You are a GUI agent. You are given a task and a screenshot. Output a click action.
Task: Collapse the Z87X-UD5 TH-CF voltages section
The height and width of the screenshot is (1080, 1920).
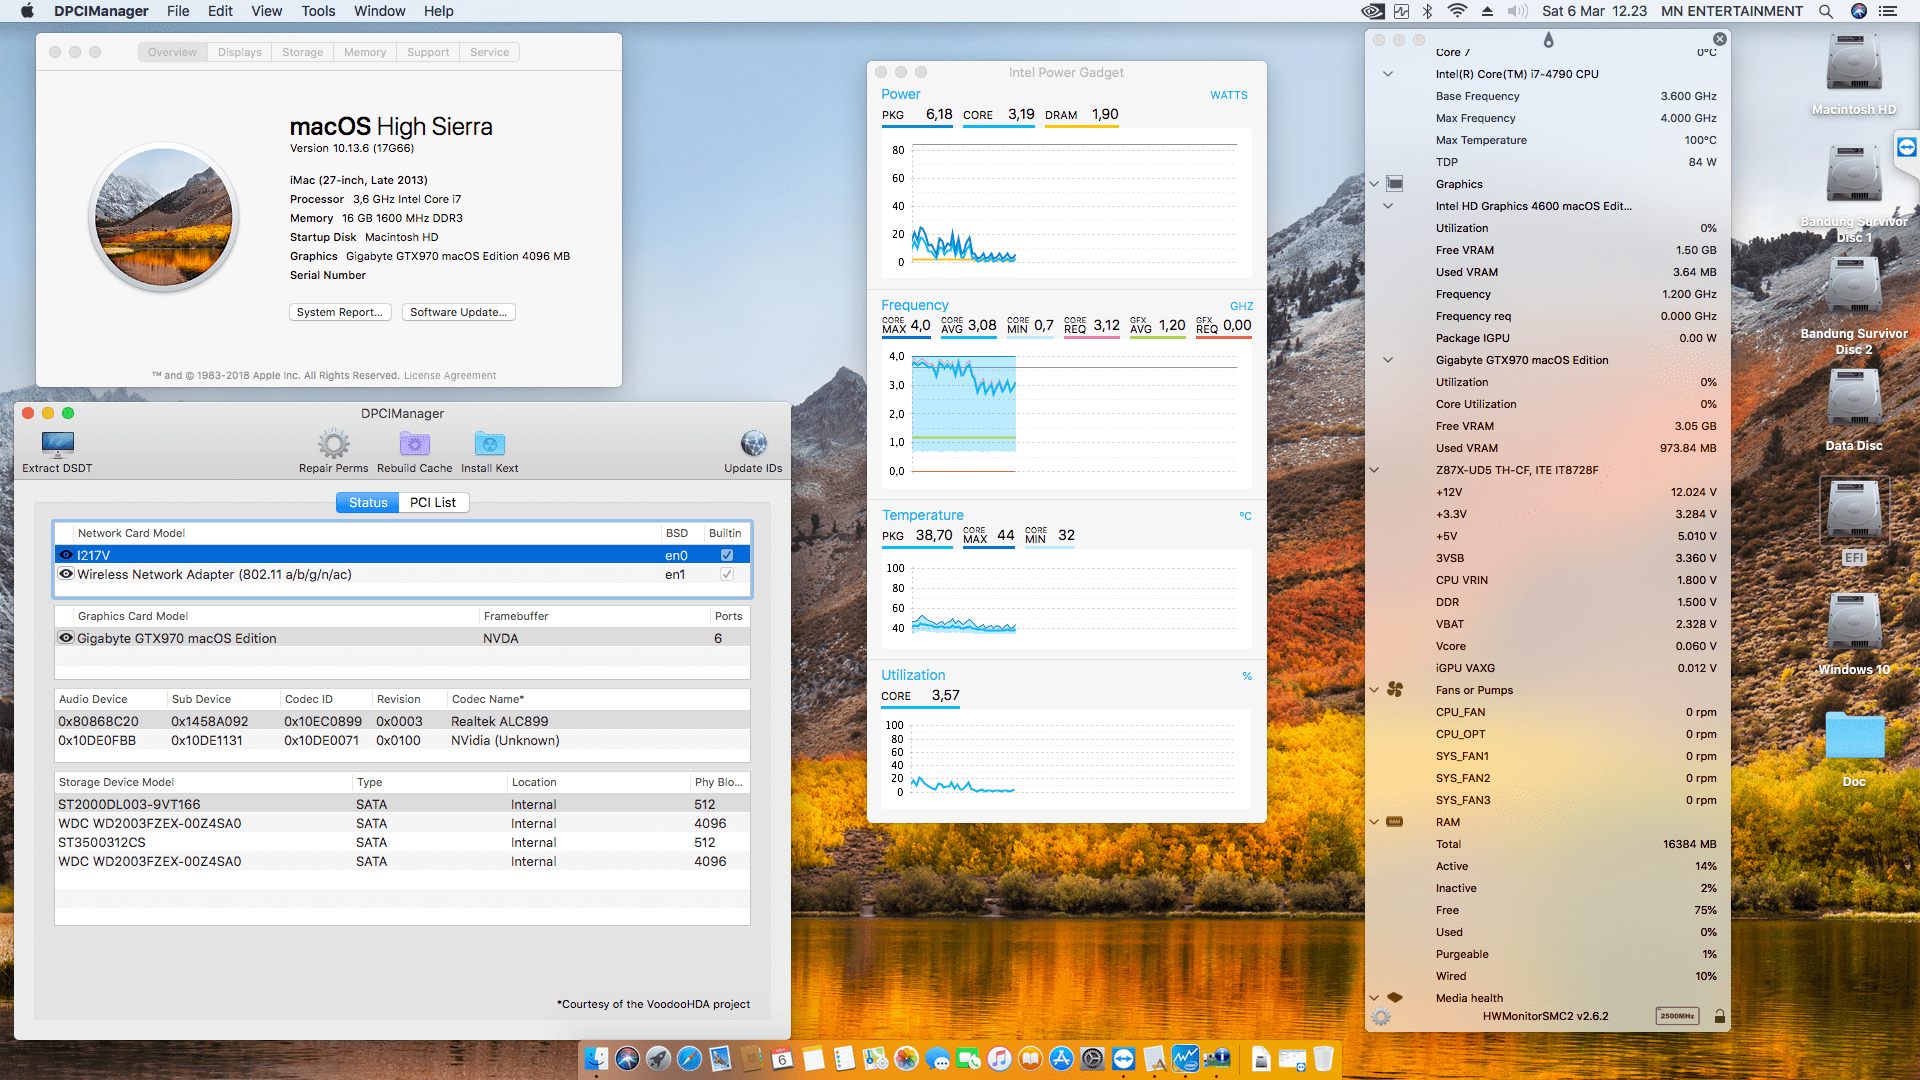[x=1374, y=470]
